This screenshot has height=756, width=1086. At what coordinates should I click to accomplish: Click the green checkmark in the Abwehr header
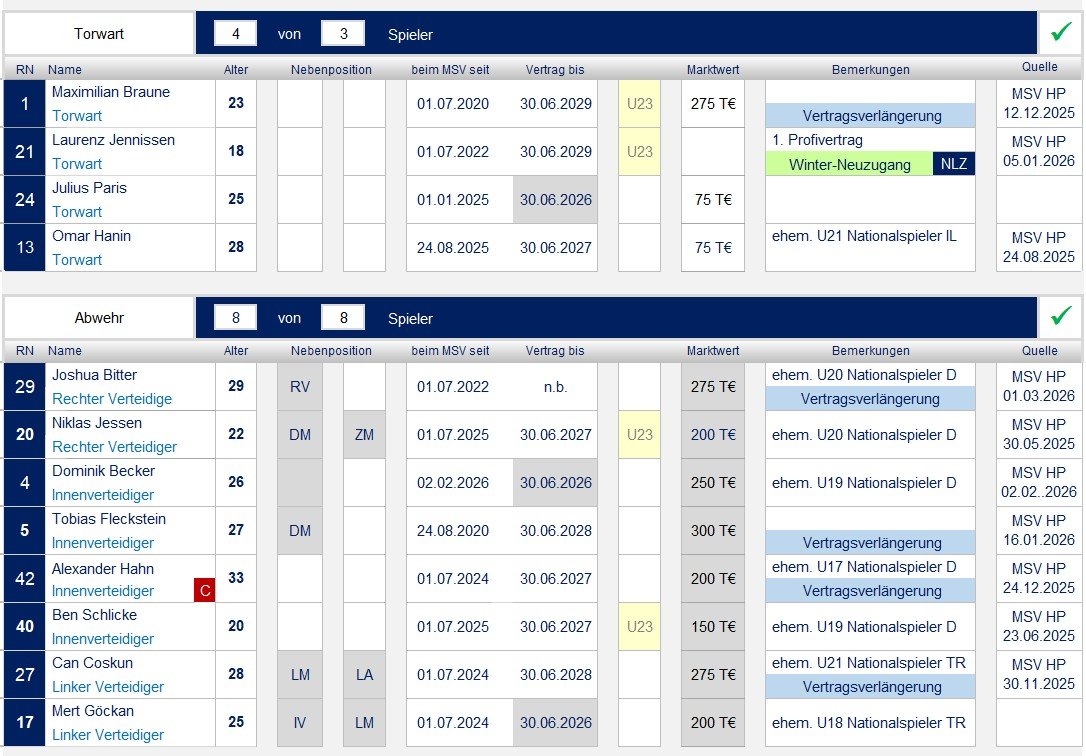pos(1060,317)
